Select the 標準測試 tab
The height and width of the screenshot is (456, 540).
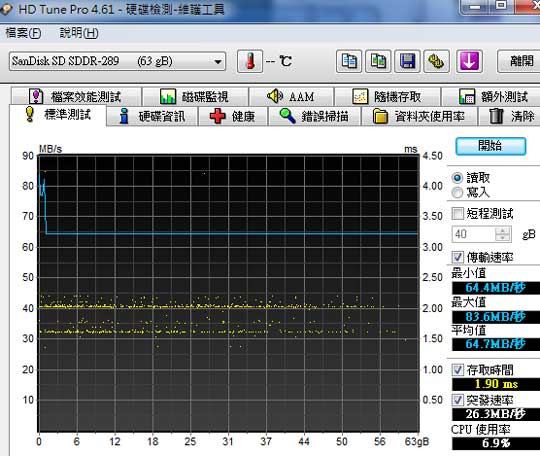58,115
